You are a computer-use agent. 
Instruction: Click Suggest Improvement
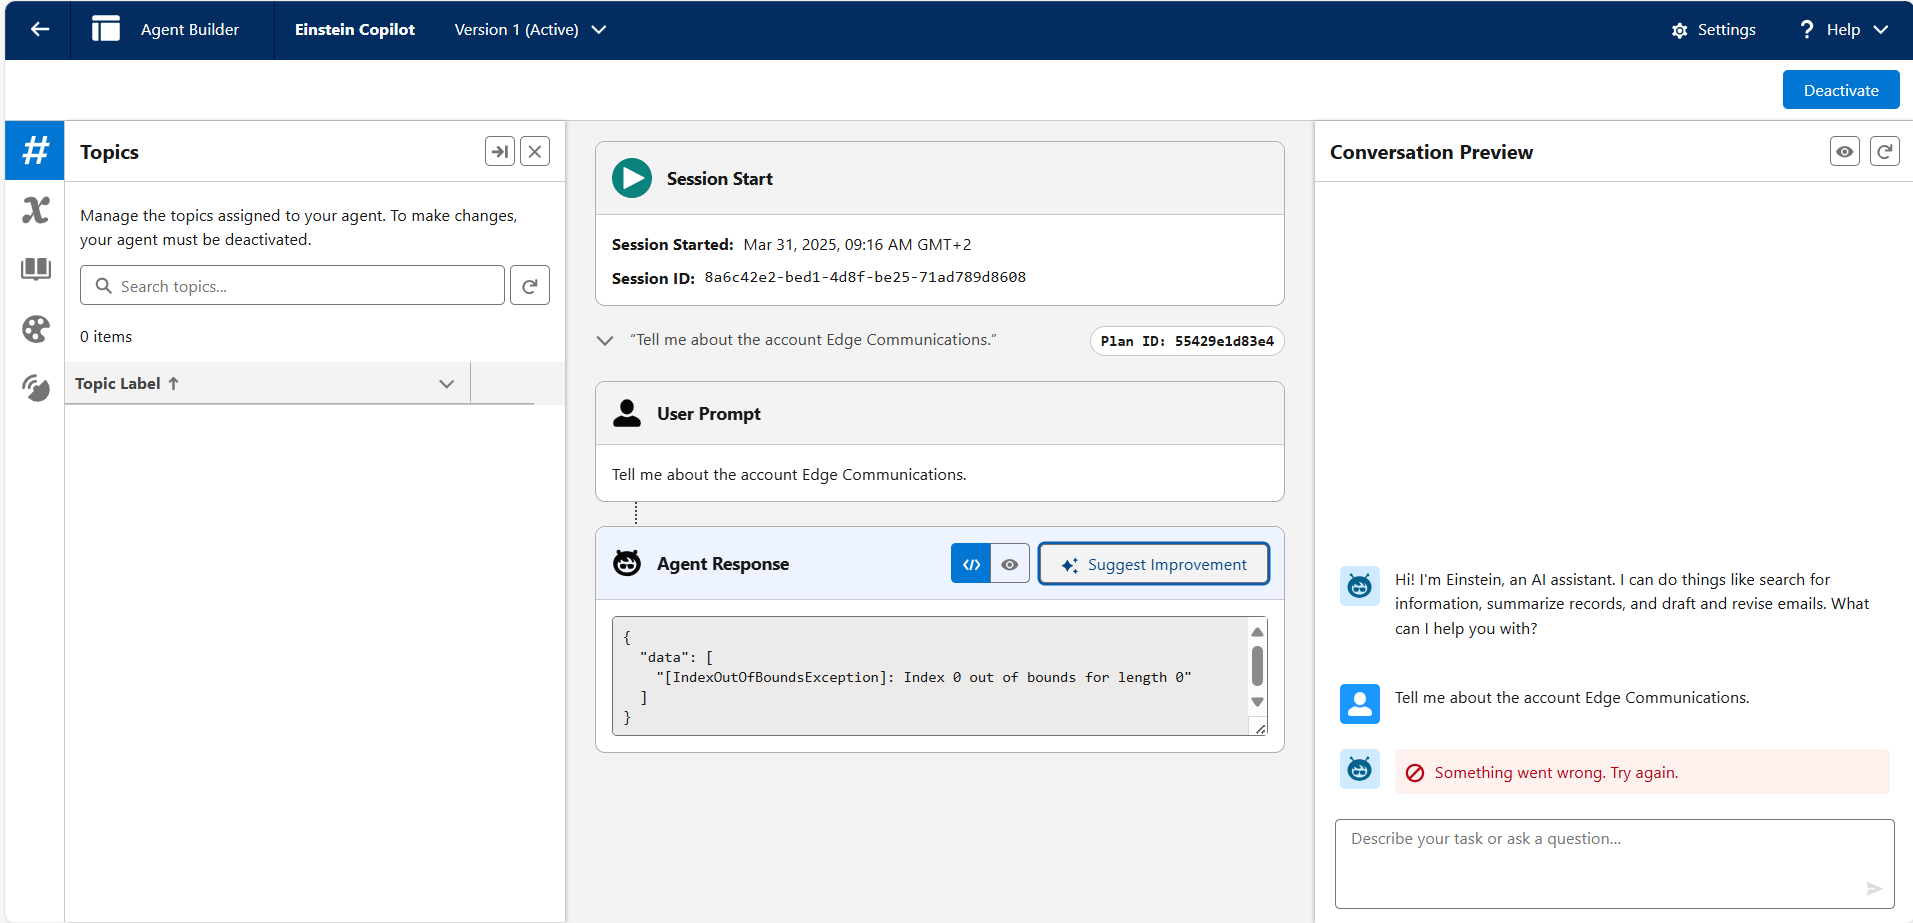point(1154,564)
